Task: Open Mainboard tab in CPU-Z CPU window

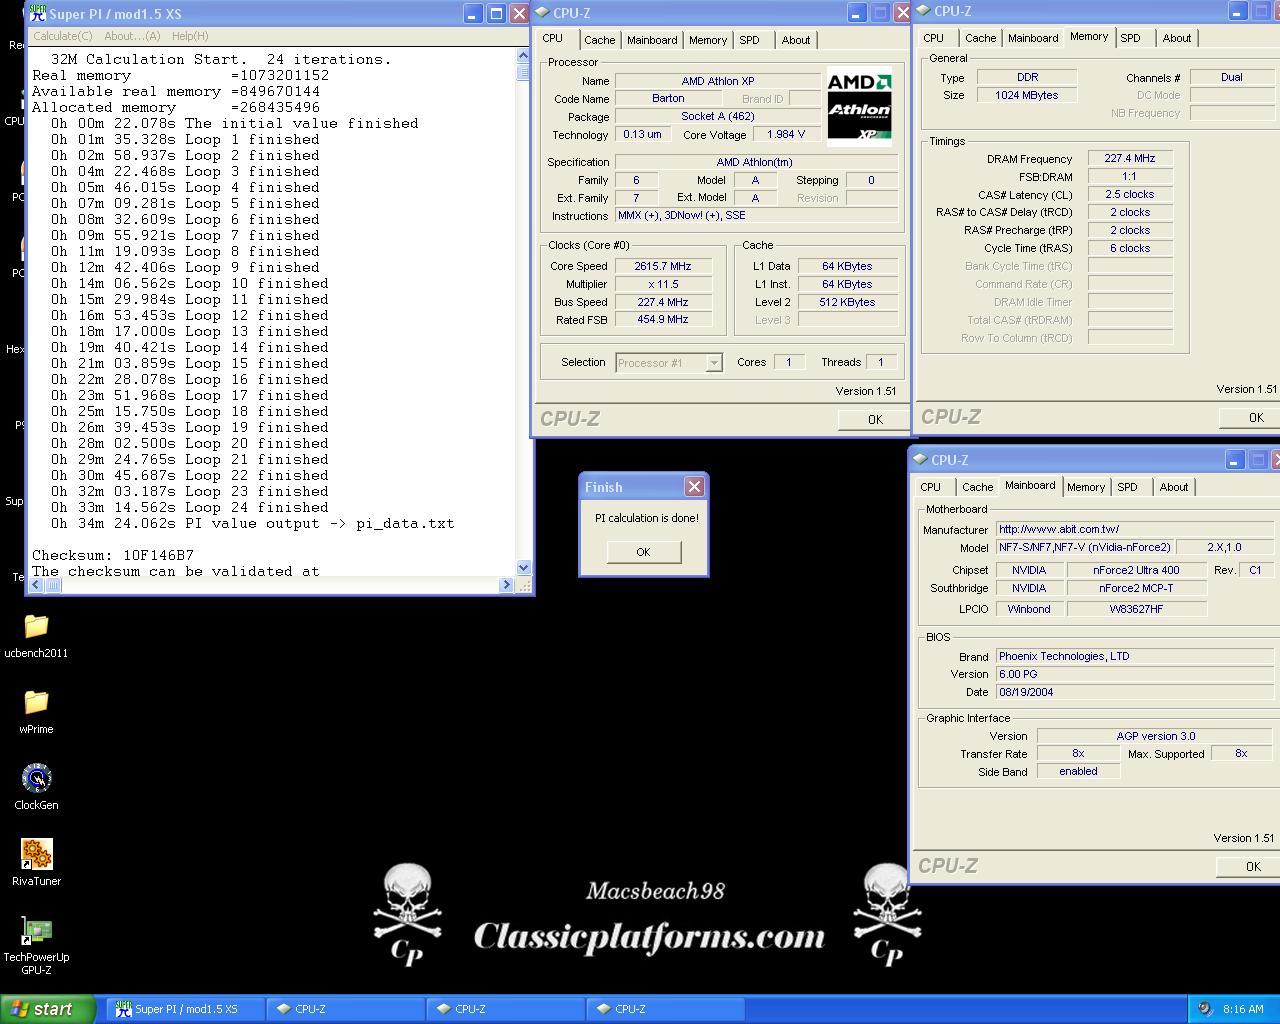Action: coord(652,40)
